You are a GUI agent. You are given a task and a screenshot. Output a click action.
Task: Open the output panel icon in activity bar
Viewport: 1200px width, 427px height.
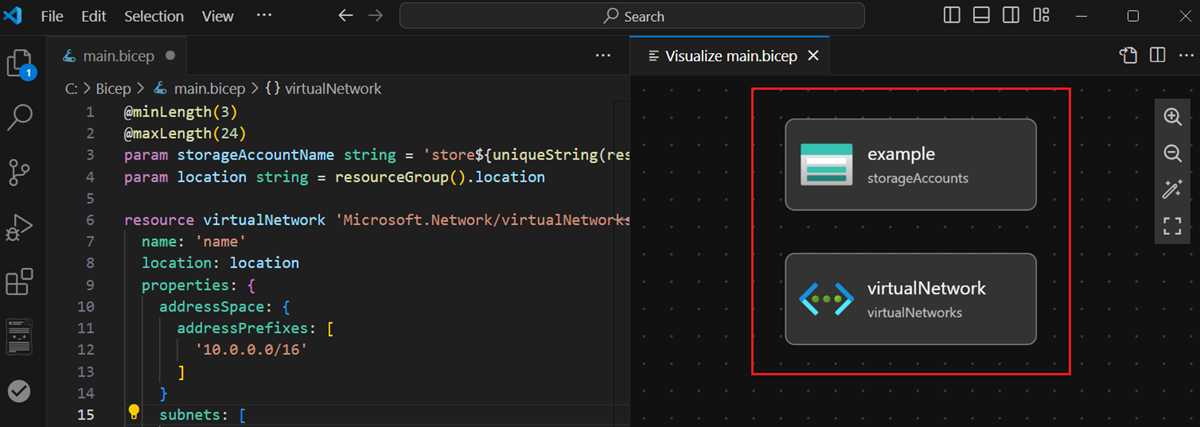pyautogui.click(x=20, y=337)
